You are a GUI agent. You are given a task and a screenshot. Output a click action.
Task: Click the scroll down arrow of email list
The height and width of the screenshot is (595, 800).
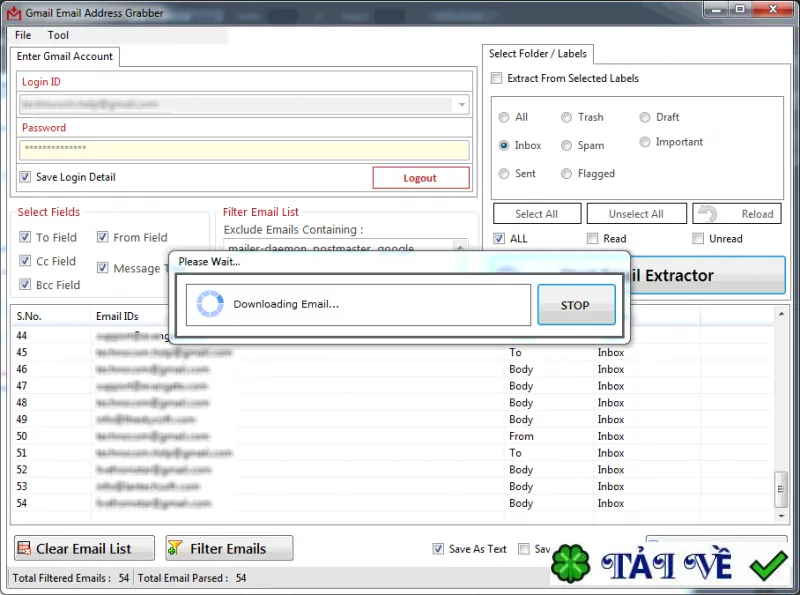[781, 516]
